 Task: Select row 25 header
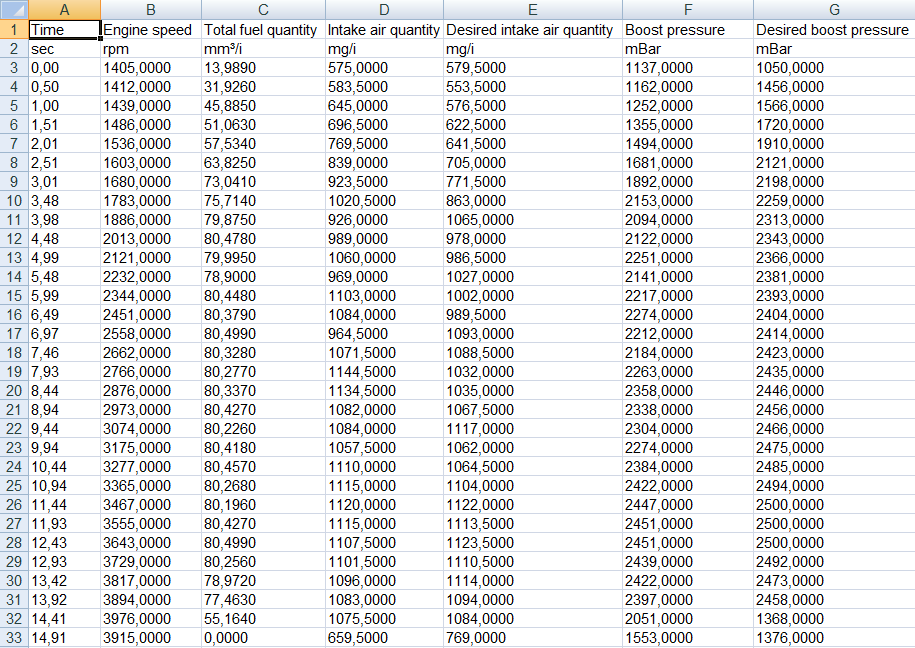pos(14,486)
